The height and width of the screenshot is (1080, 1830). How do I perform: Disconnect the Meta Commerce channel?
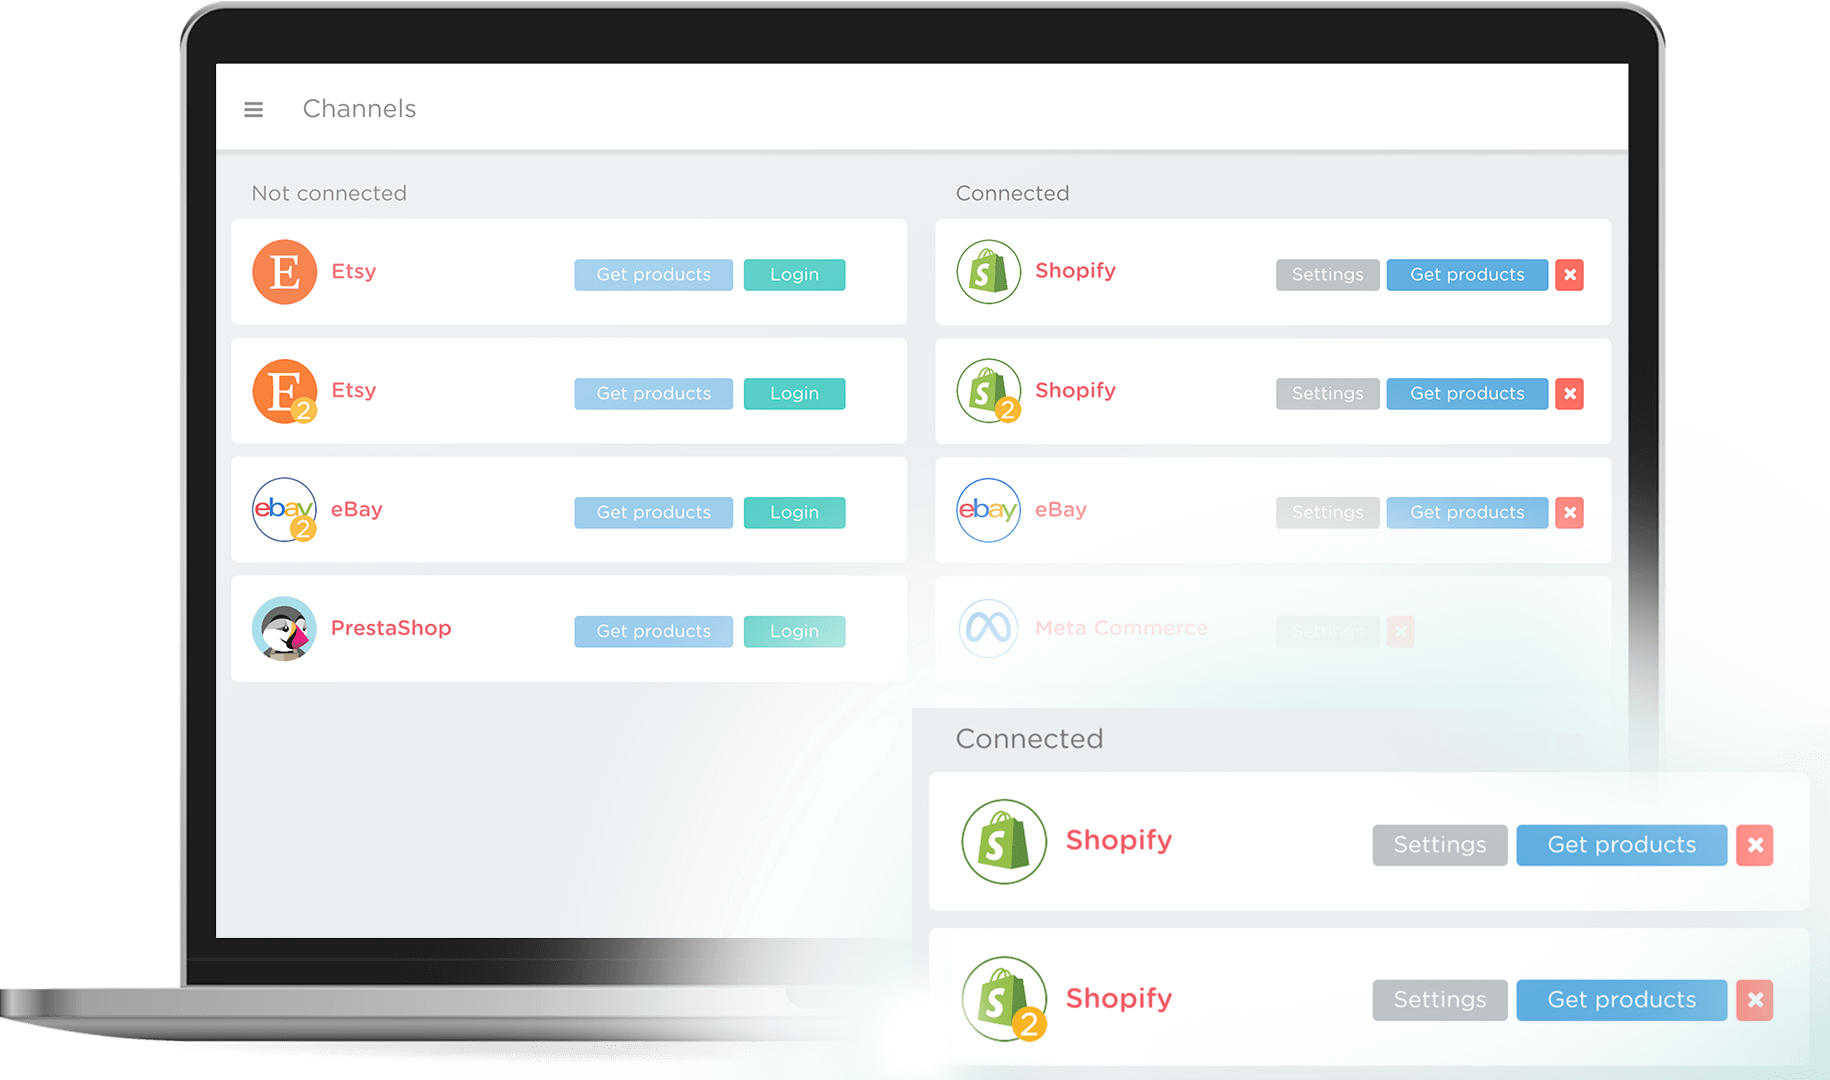tap(1401, 631)
